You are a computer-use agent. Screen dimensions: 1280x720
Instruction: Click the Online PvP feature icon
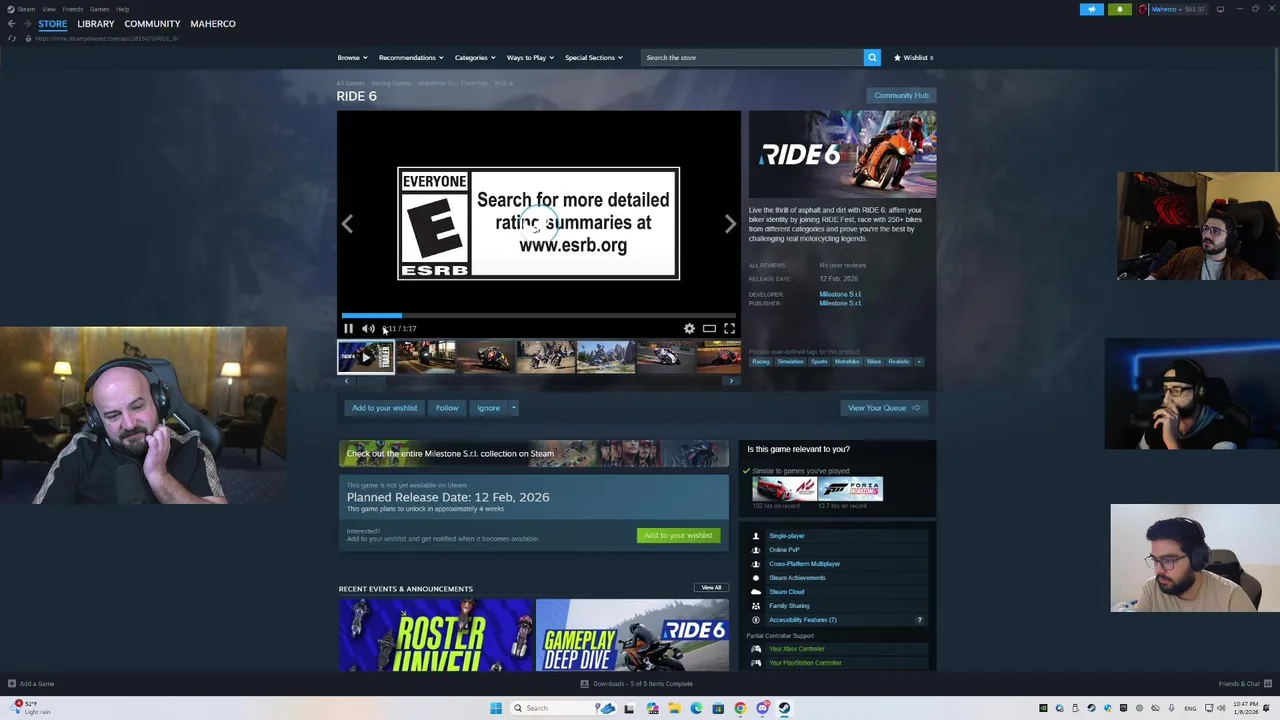756,550
